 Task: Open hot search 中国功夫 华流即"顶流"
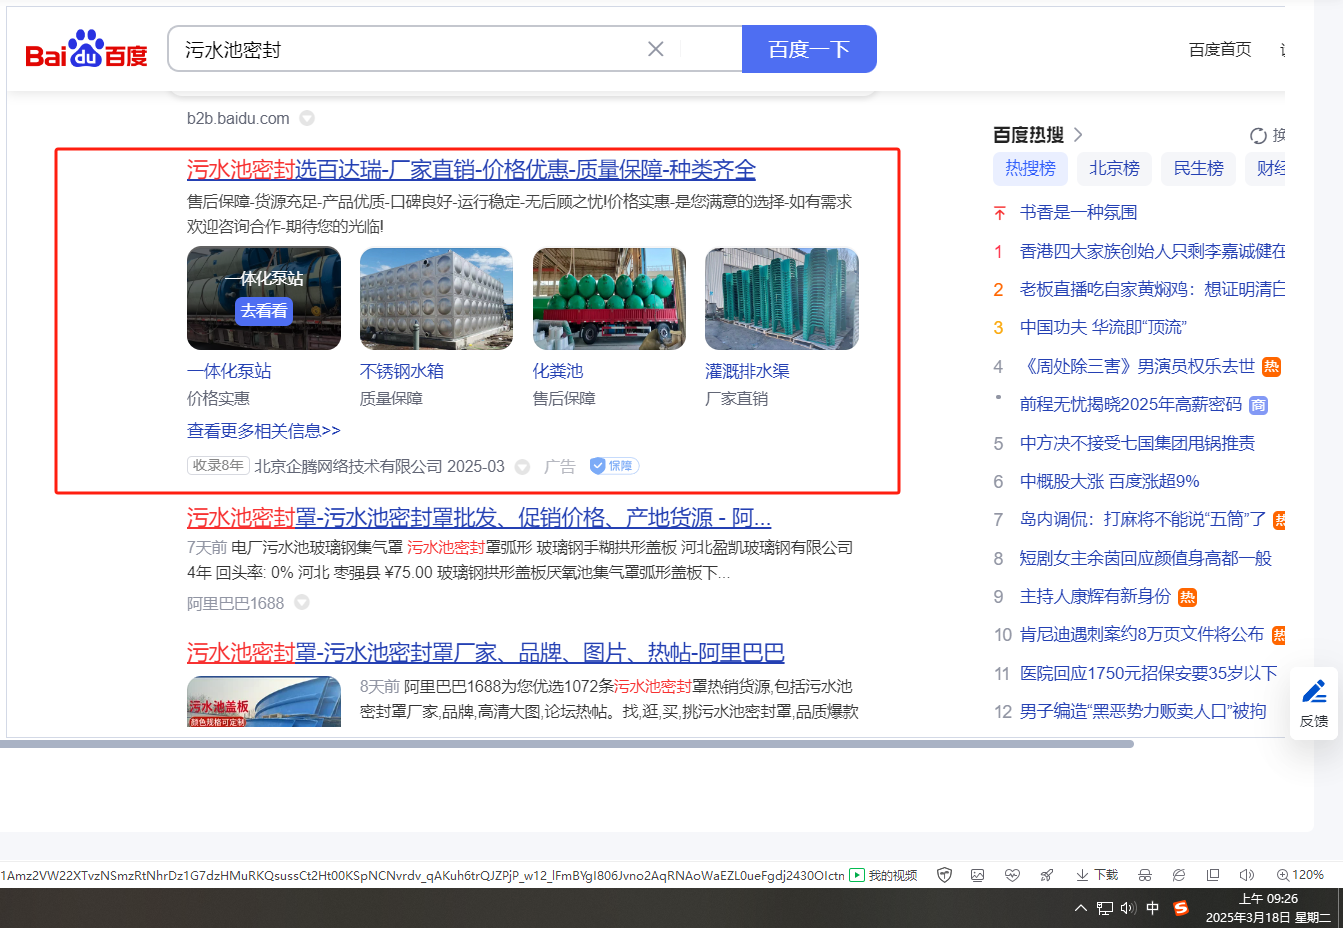[1103, 327]
